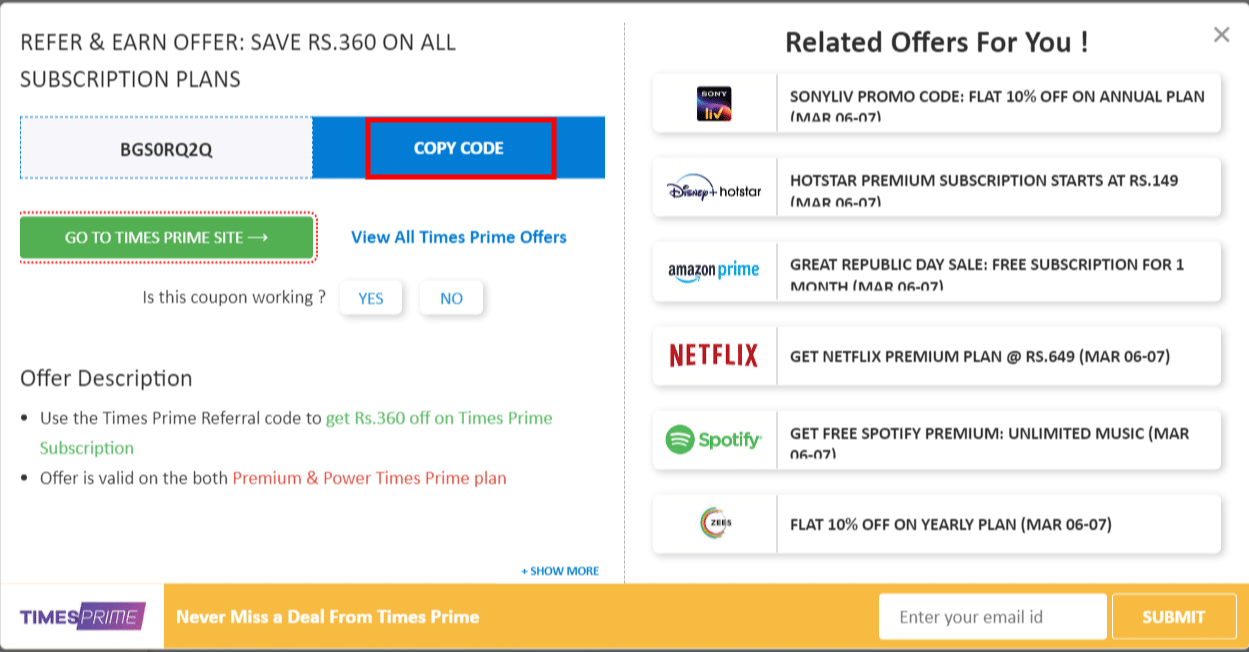The height and width of the screenshot is (652, 1249).
Task: Click the SonyLIV logo icon
Action: point(714,103)
